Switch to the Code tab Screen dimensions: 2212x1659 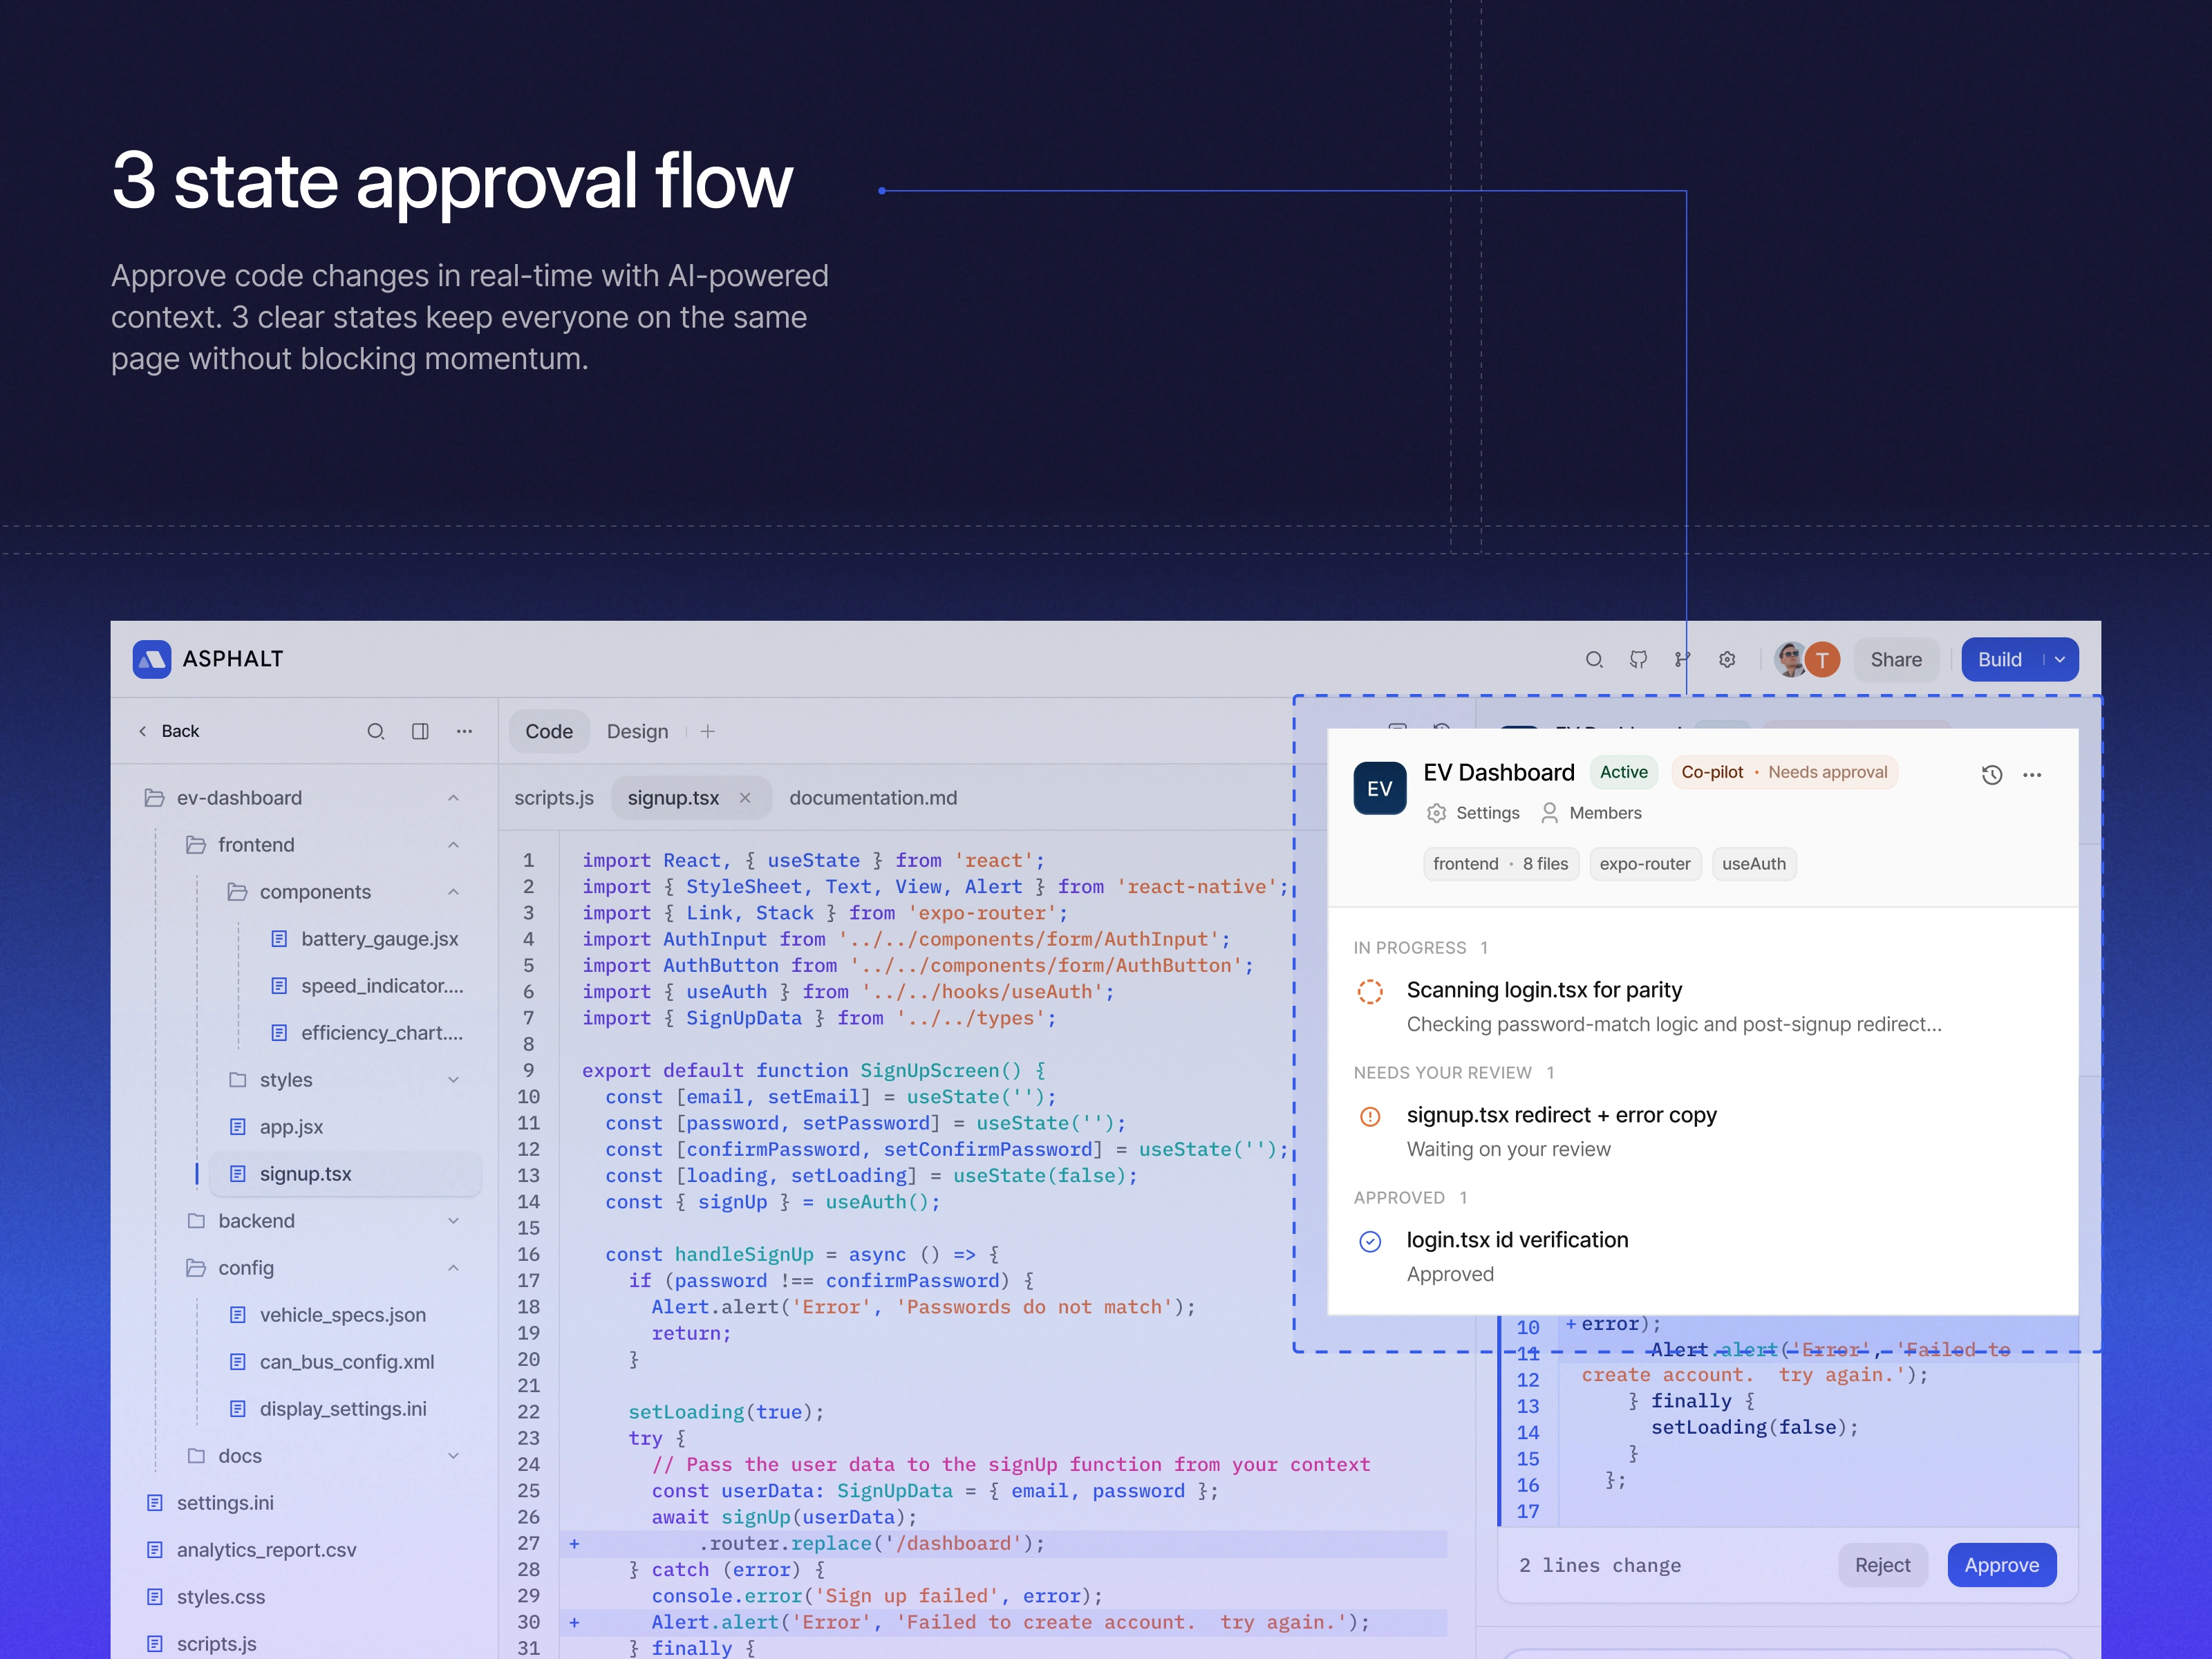tap(549, 731)
